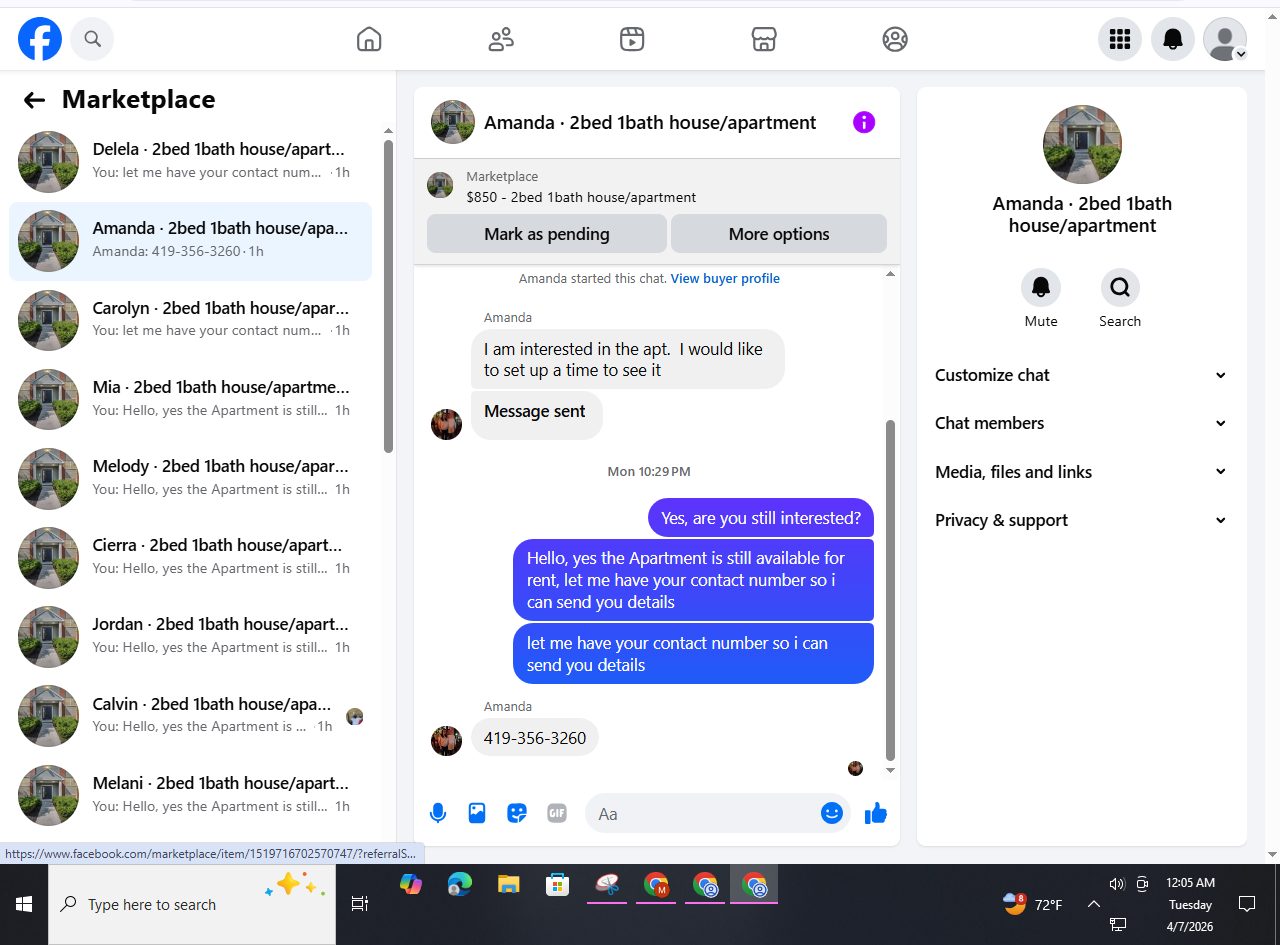Open File Explorer from the taskbar

pos(509,884)
